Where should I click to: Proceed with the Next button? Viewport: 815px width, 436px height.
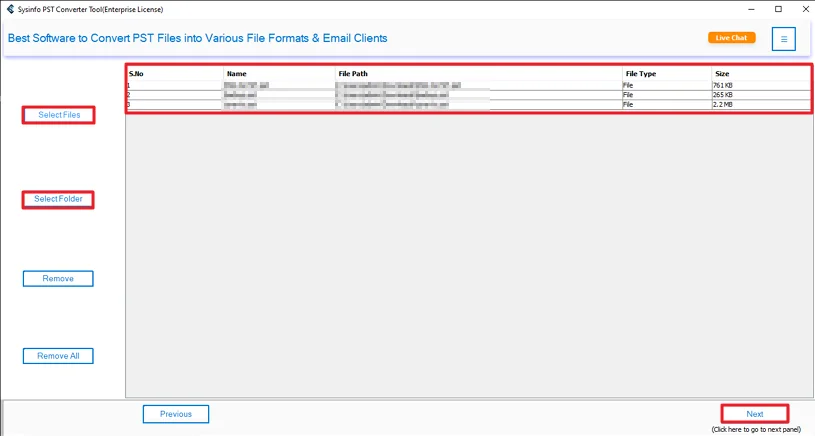(x=755, y=414)
